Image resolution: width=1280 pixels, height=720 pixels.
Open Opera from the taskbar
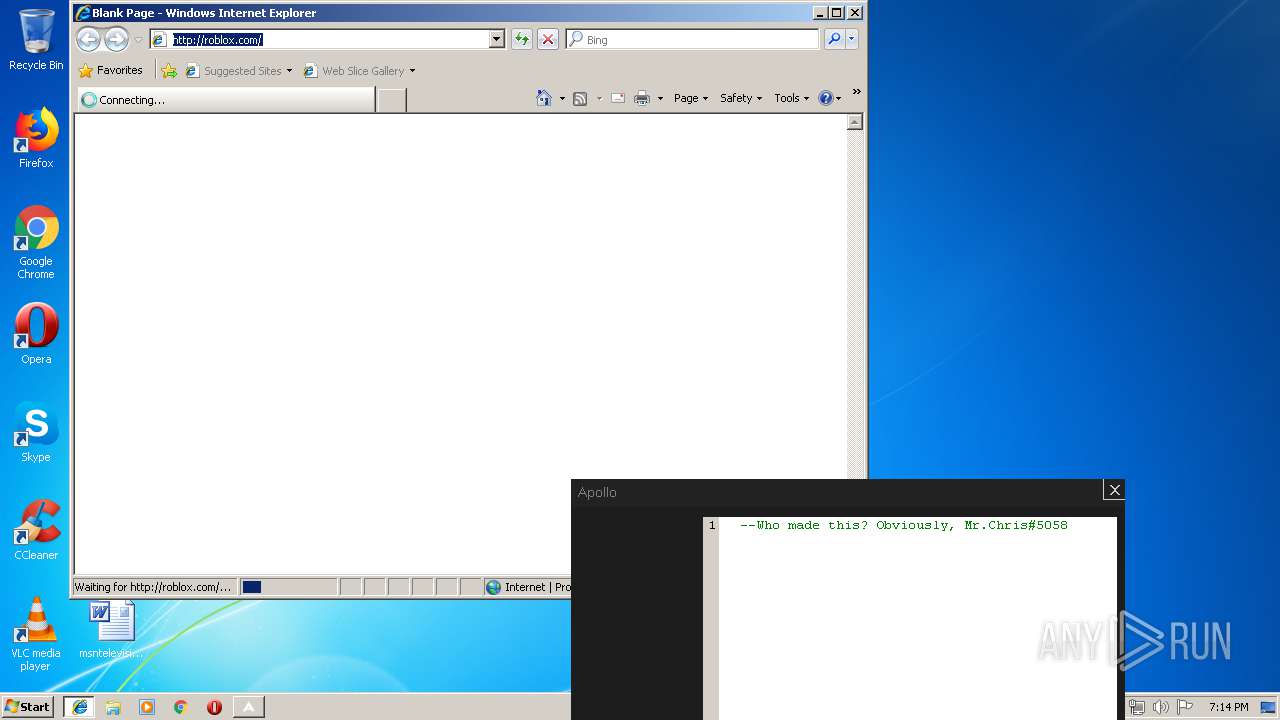point(214,707)
